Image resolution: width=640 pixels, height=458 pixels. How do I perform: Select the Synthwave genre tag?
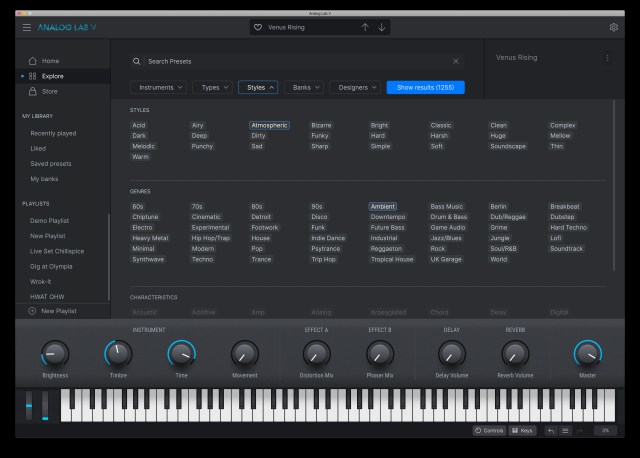tap(148, 259)
